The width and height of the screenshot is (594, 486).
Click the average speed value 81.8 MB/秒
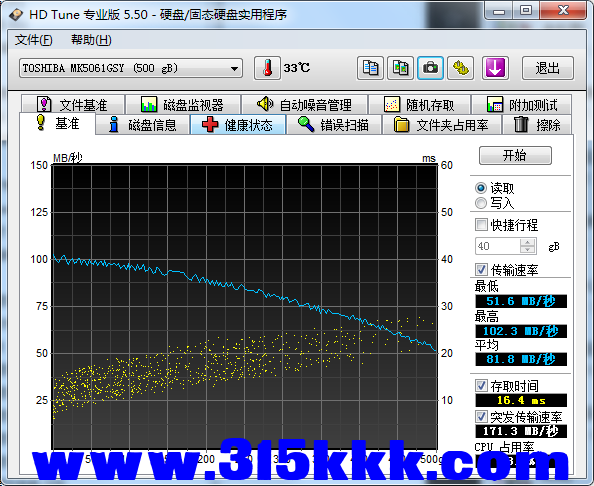[x=521, y=359]
